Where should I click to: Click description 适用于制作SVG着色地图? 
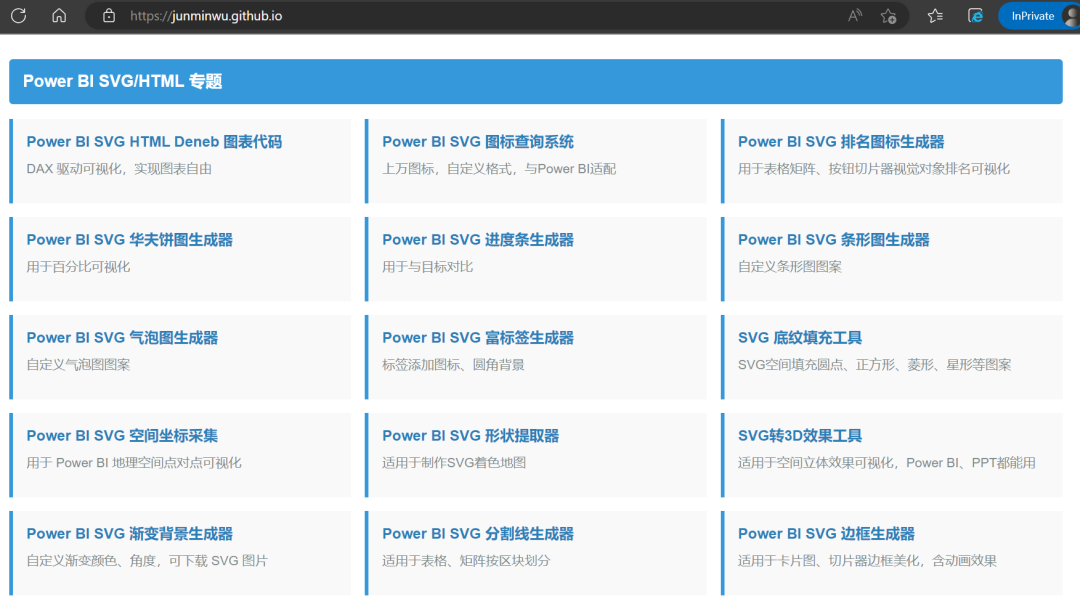[454, 462]
